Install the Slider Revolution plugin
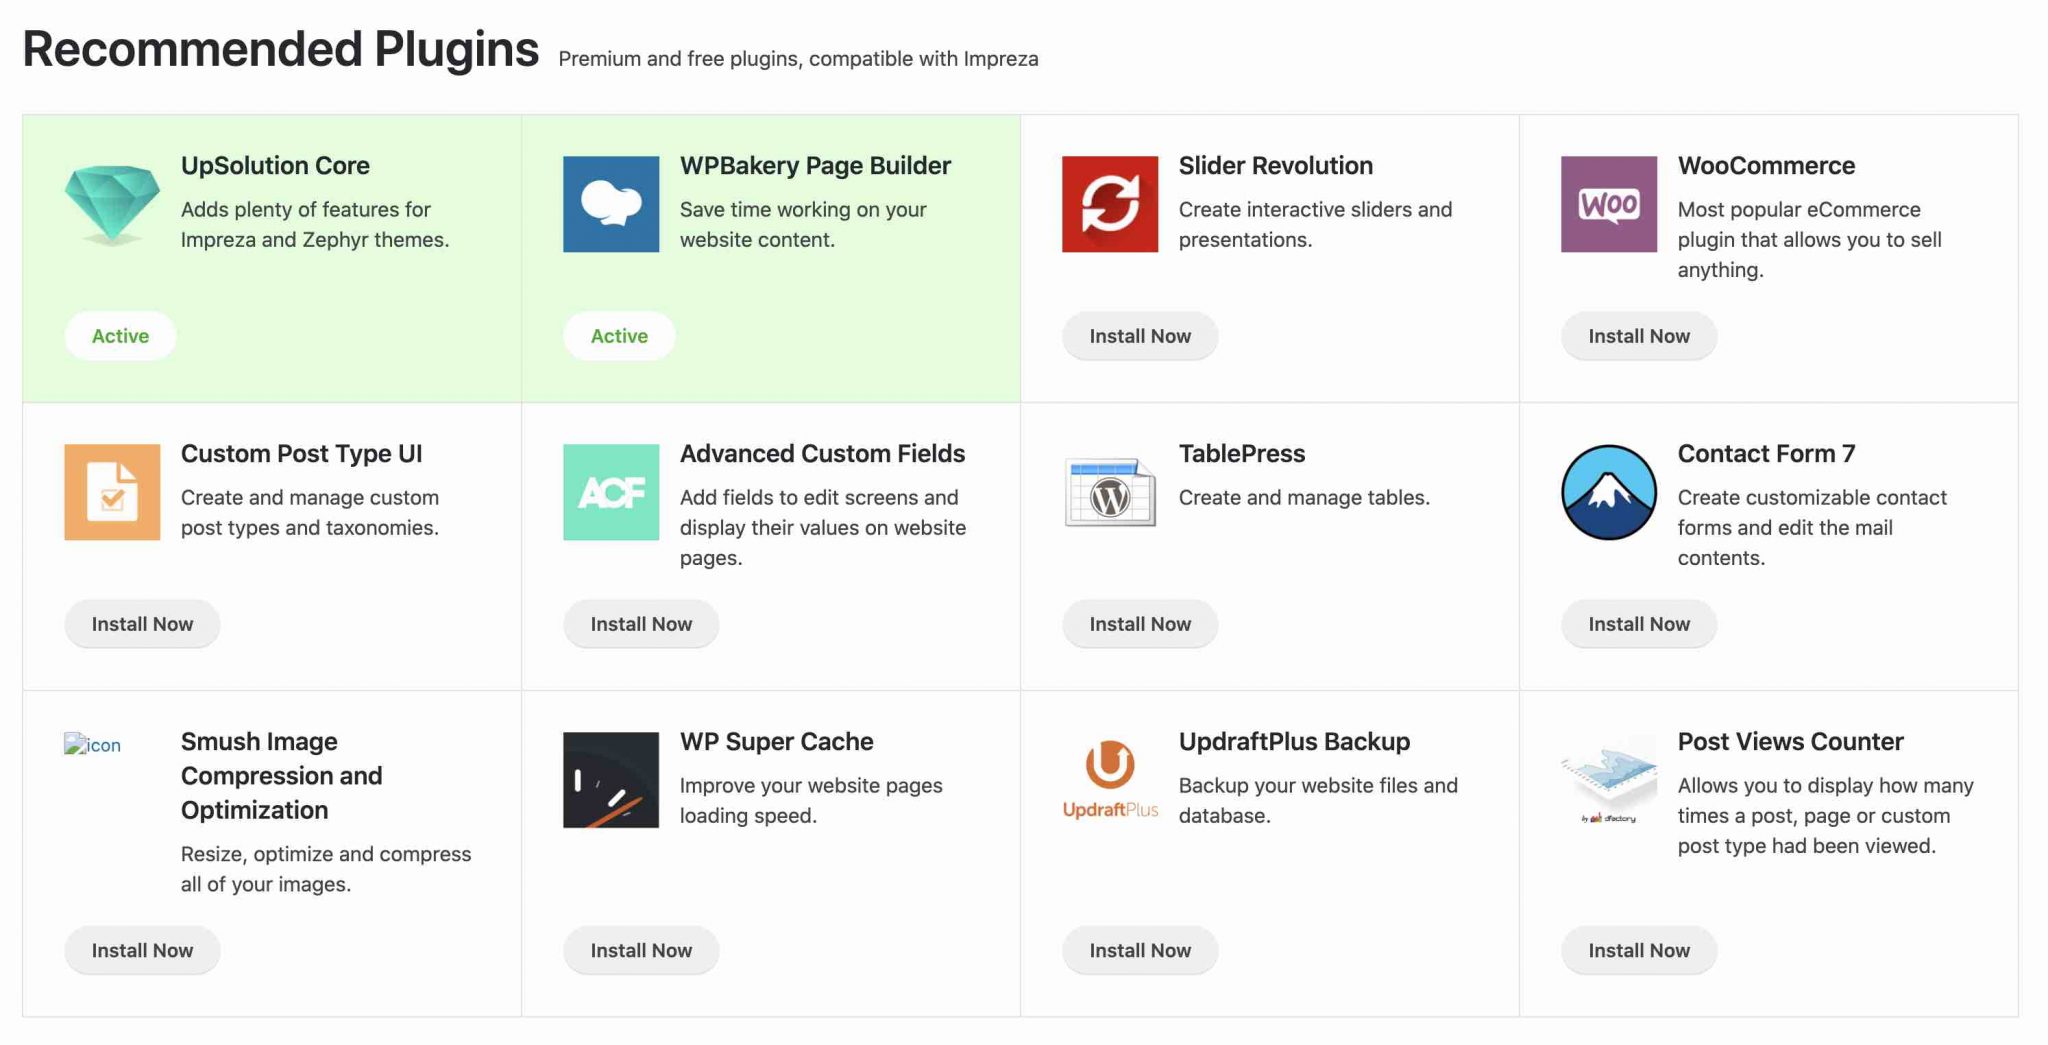Image resolution: width=2048 pixels, height=1045 pixels. (x=1140, y=336)
